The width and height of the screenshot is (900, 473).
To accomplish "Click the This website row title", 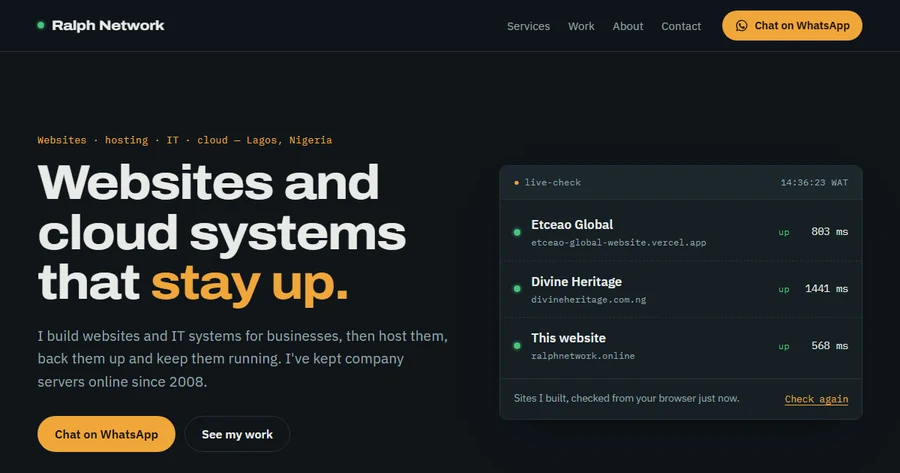I will [x=568, y=338].
